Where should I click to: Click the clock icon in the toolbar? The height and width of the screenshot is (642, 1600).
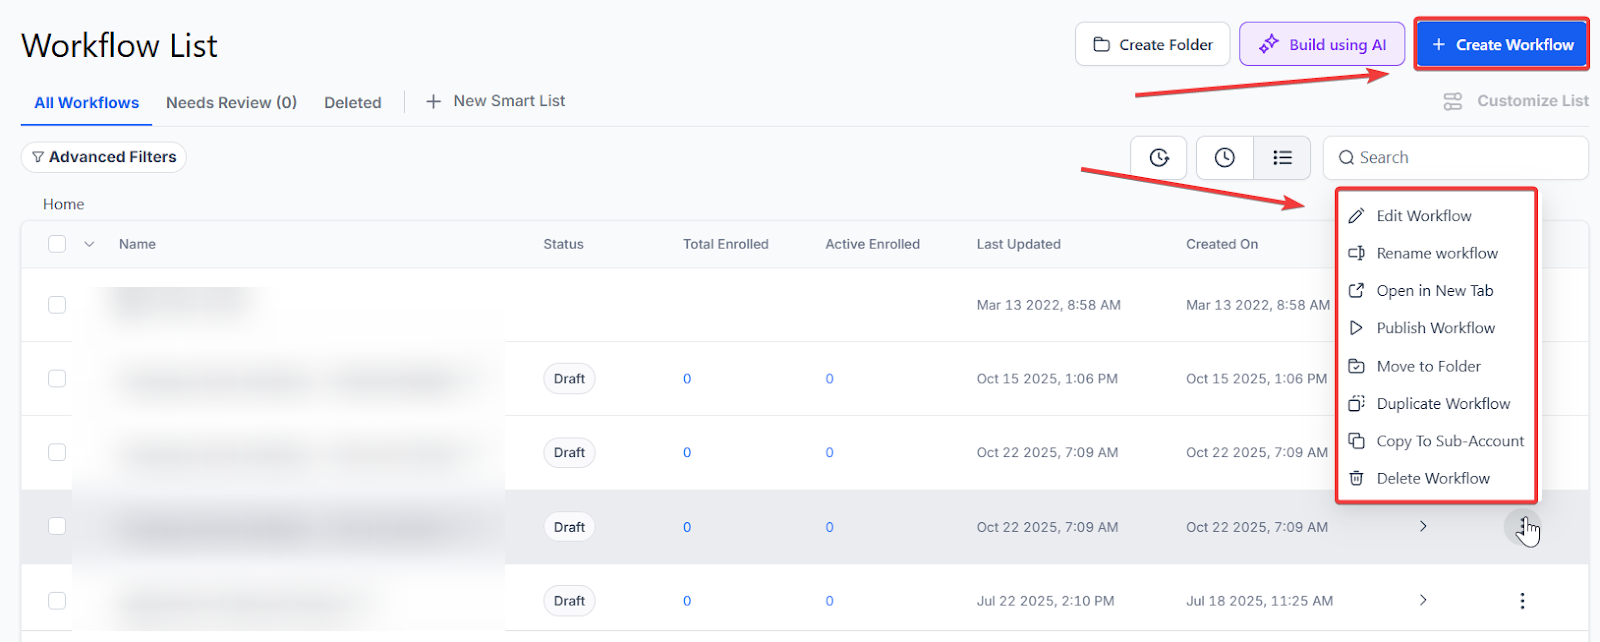pos(1224,158)
